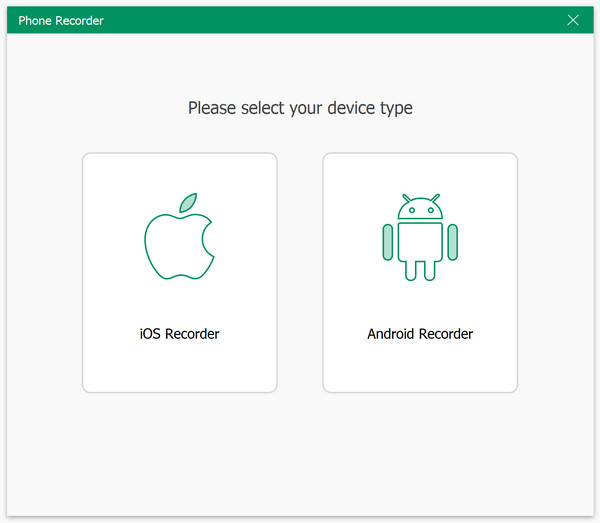Choose the Android Recorder label
Screen dimensions: 600x523
pyautogui.click(x=420, y=334)
